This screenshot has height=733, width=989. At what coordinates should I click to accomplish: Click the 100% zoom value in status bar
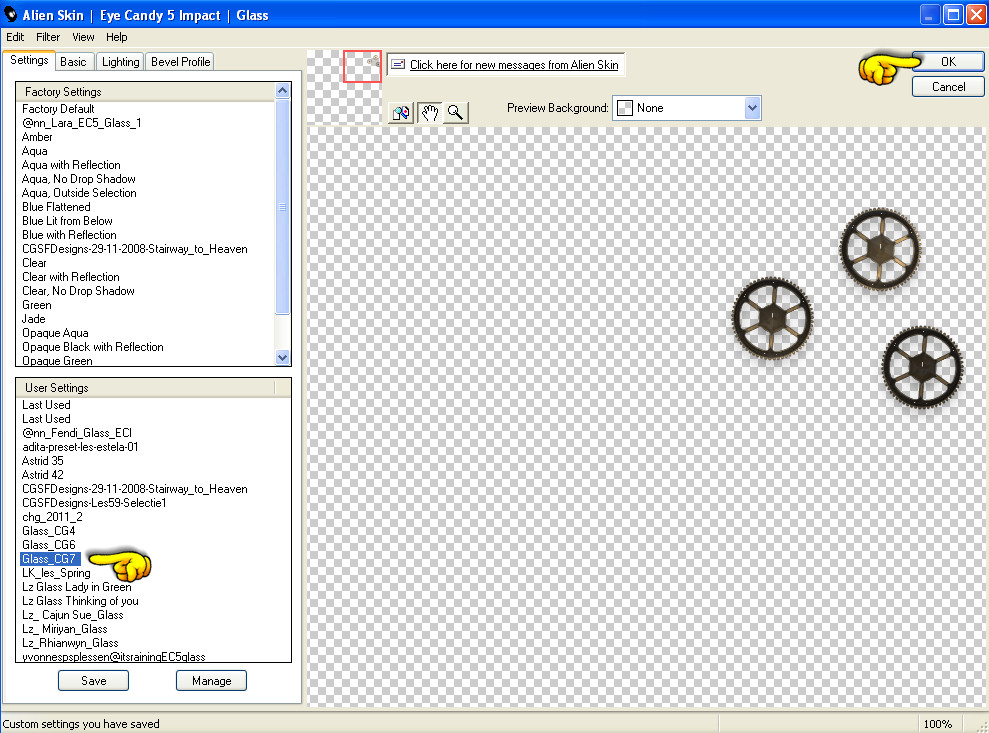point(938,724)
